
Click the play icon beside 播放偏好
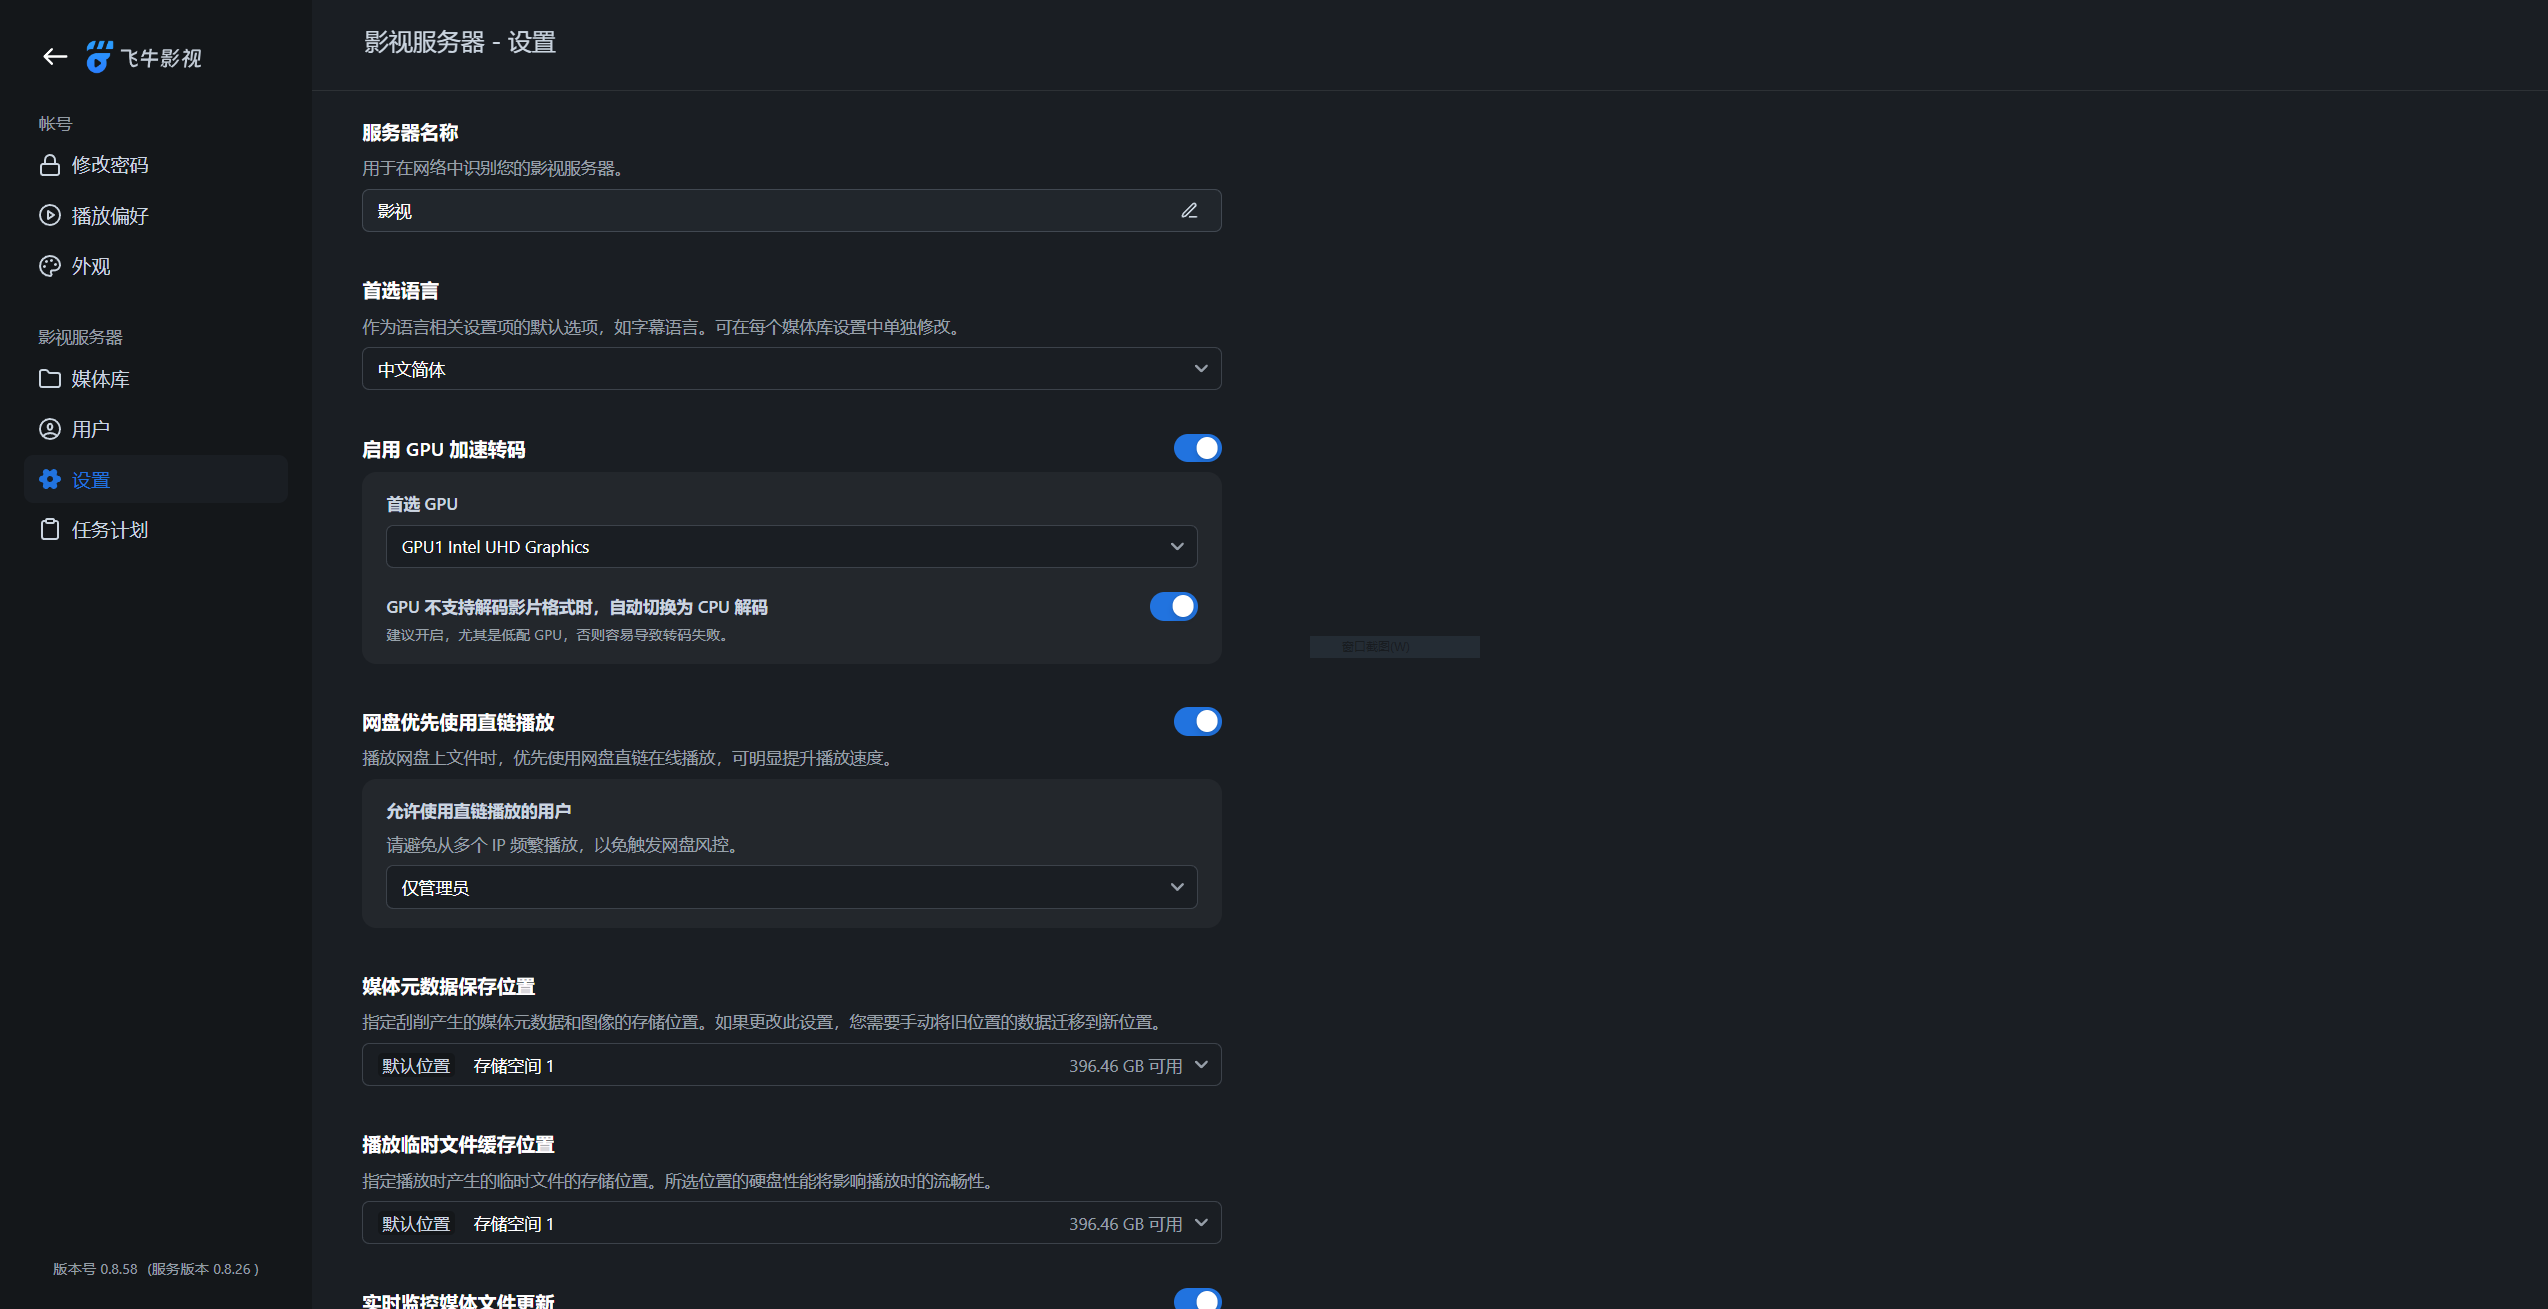pyautogui.click(x=49, y=215)
